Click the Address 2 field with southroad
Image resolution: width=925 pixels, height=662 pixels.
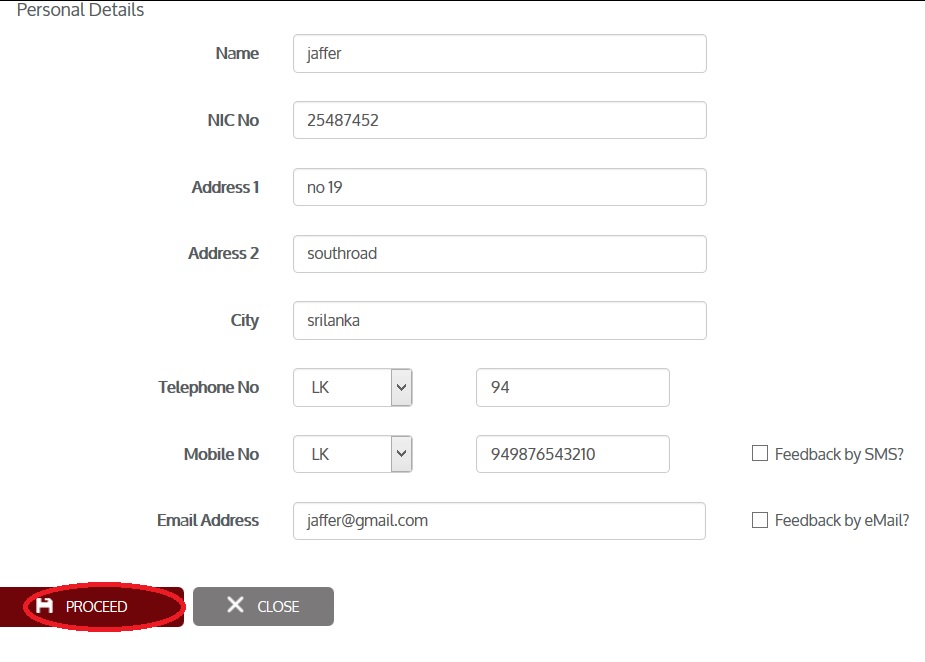point(499,254)
